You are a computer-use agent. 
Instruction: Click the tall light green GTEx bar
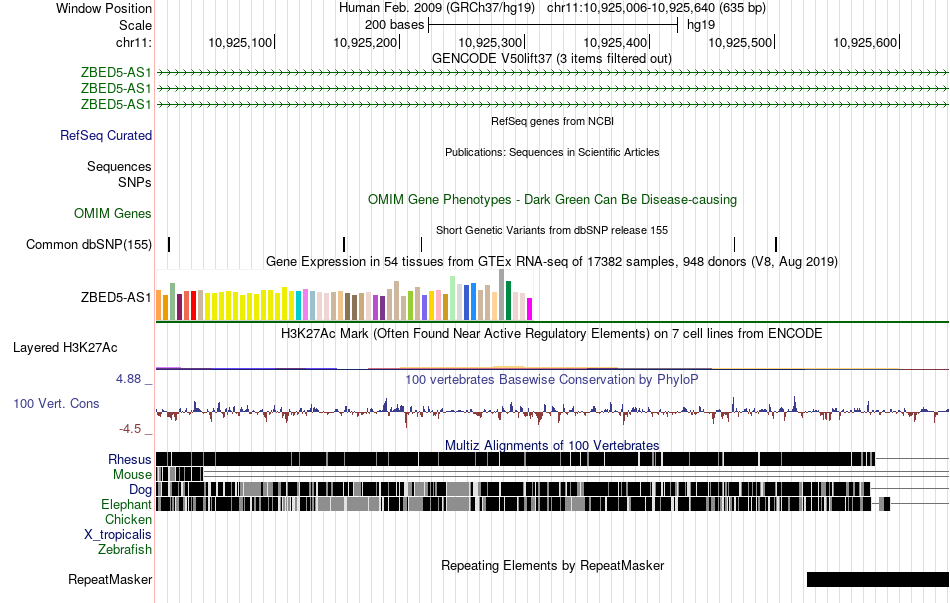coord(453,298)
